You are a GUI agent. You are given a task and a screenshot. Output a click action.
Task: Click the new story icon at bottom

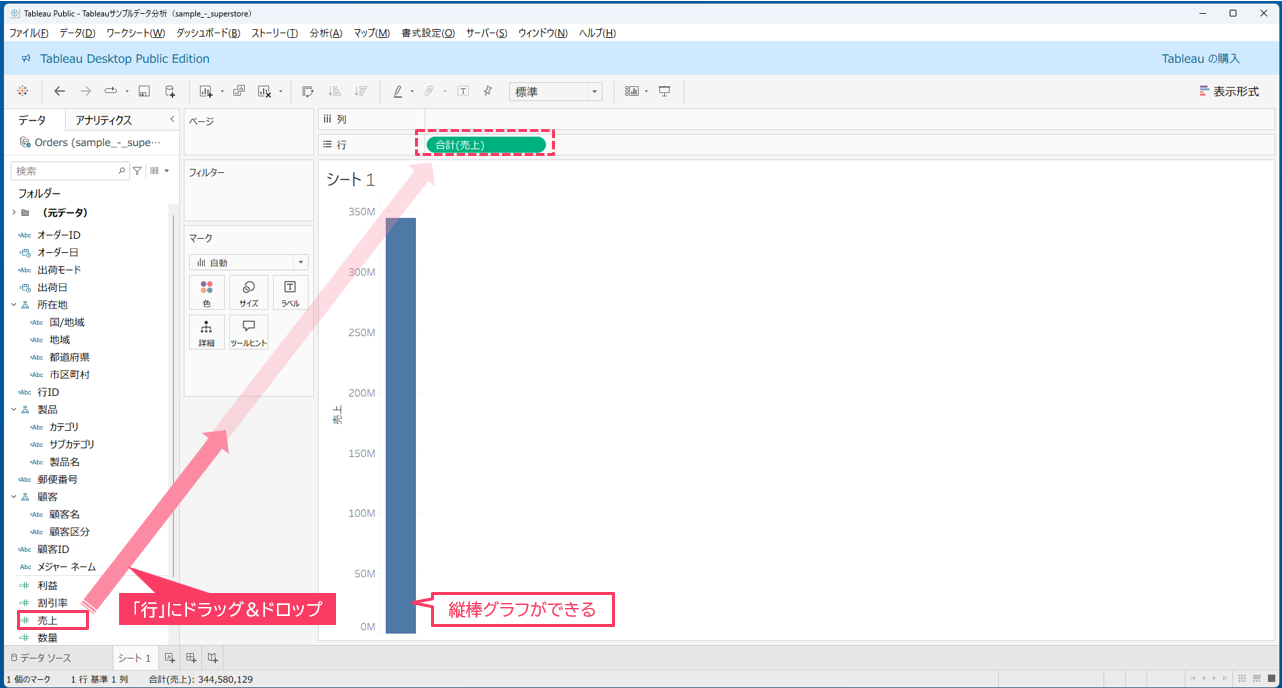click(212, 658)
